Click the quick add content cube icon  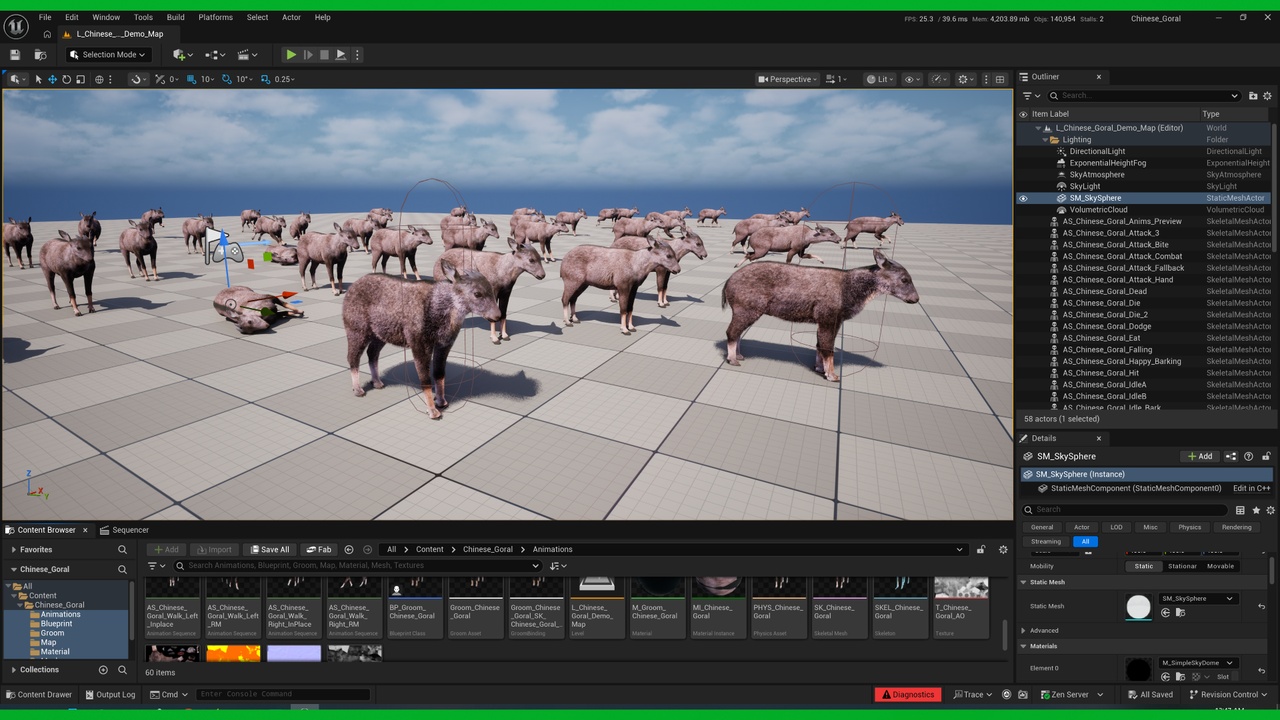point(181,55)
